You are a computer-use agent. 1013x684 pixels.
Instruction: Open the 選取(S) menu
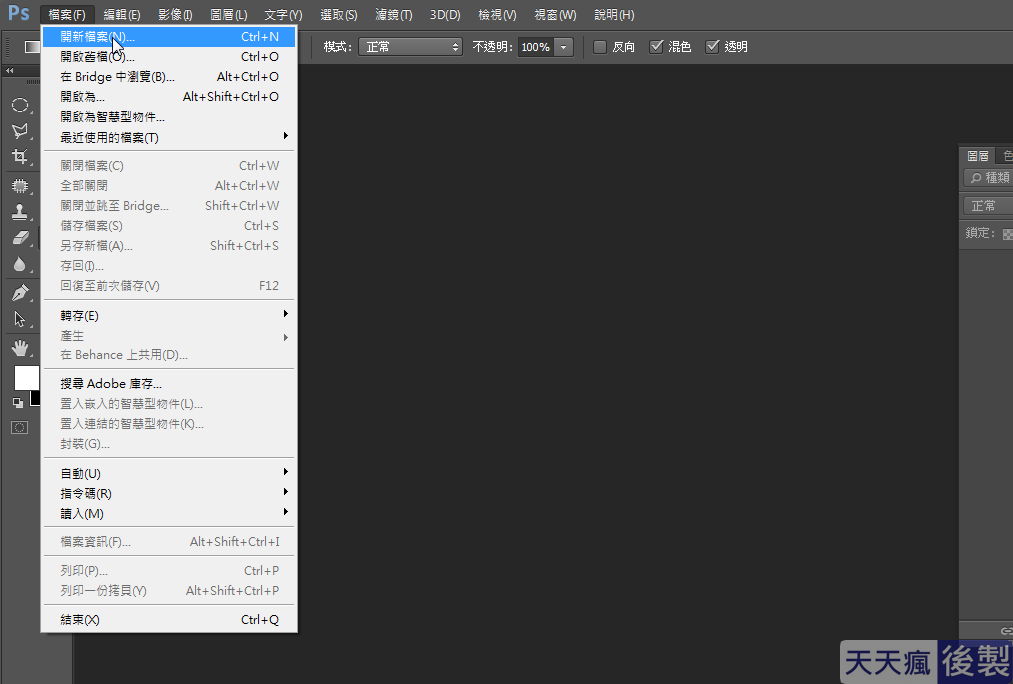(339, 14)
